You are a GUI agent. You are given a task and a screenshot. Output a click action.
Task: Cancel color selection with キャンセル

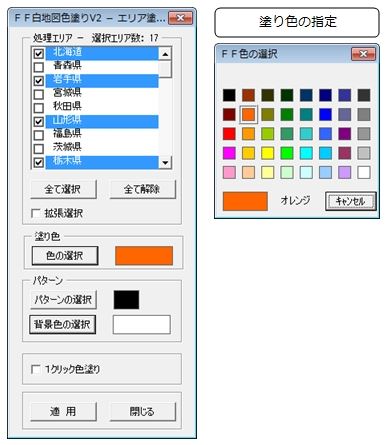(x=351, y=201)
